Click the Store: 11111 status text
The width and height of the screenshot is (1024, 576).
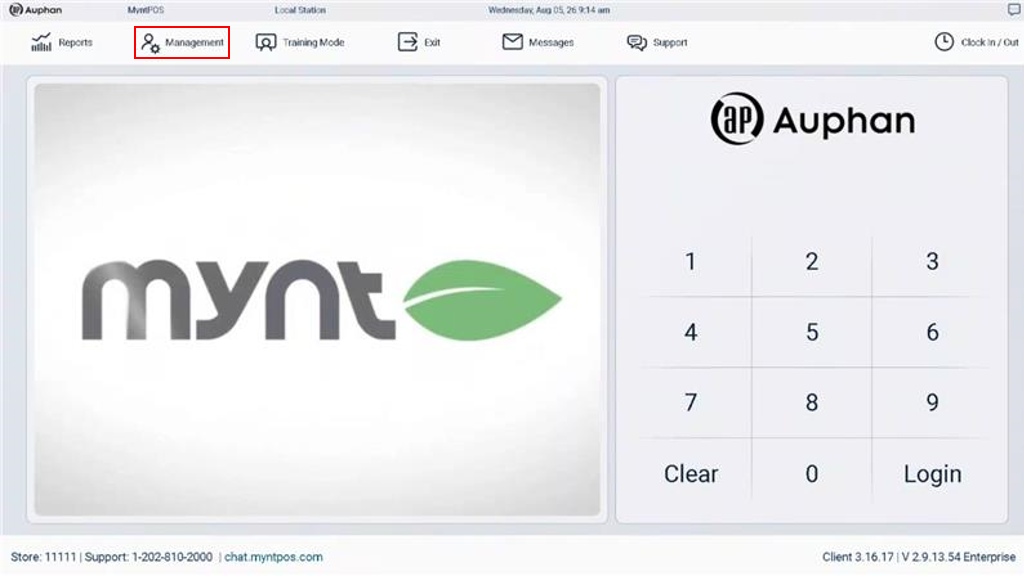tap(43, 557)
